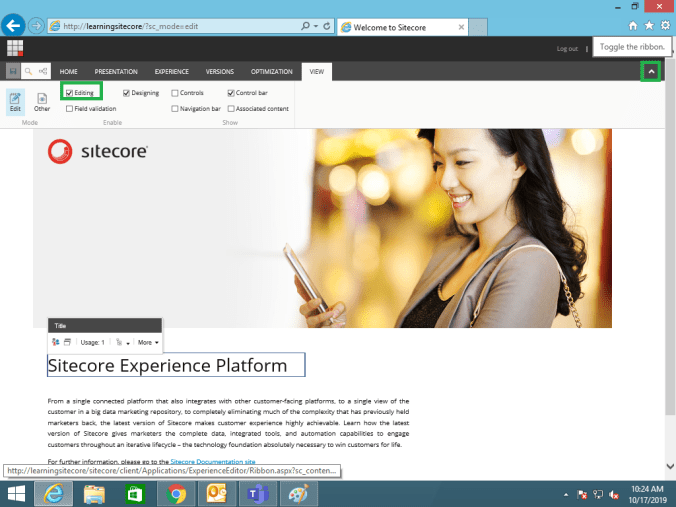Viewport: 676px width, 507px height.
Task: Uncheck the Editing checkbox
Action: tap(69, 93)
